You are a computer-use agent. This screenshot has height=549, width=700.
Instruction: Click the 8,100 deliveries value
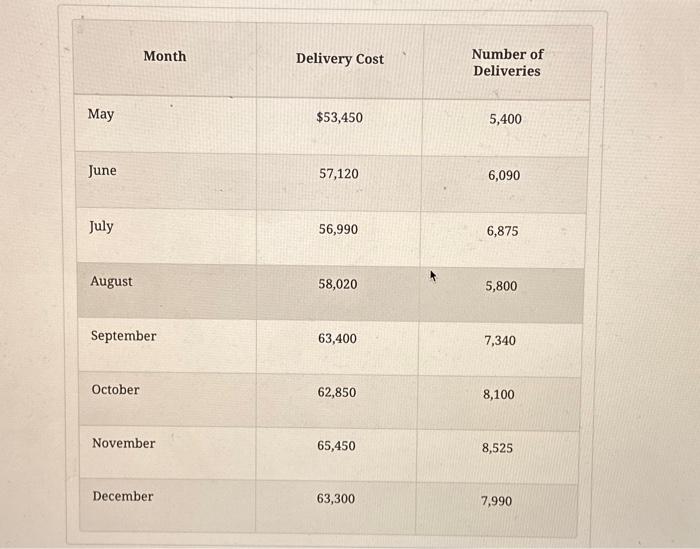coord(499,395)
